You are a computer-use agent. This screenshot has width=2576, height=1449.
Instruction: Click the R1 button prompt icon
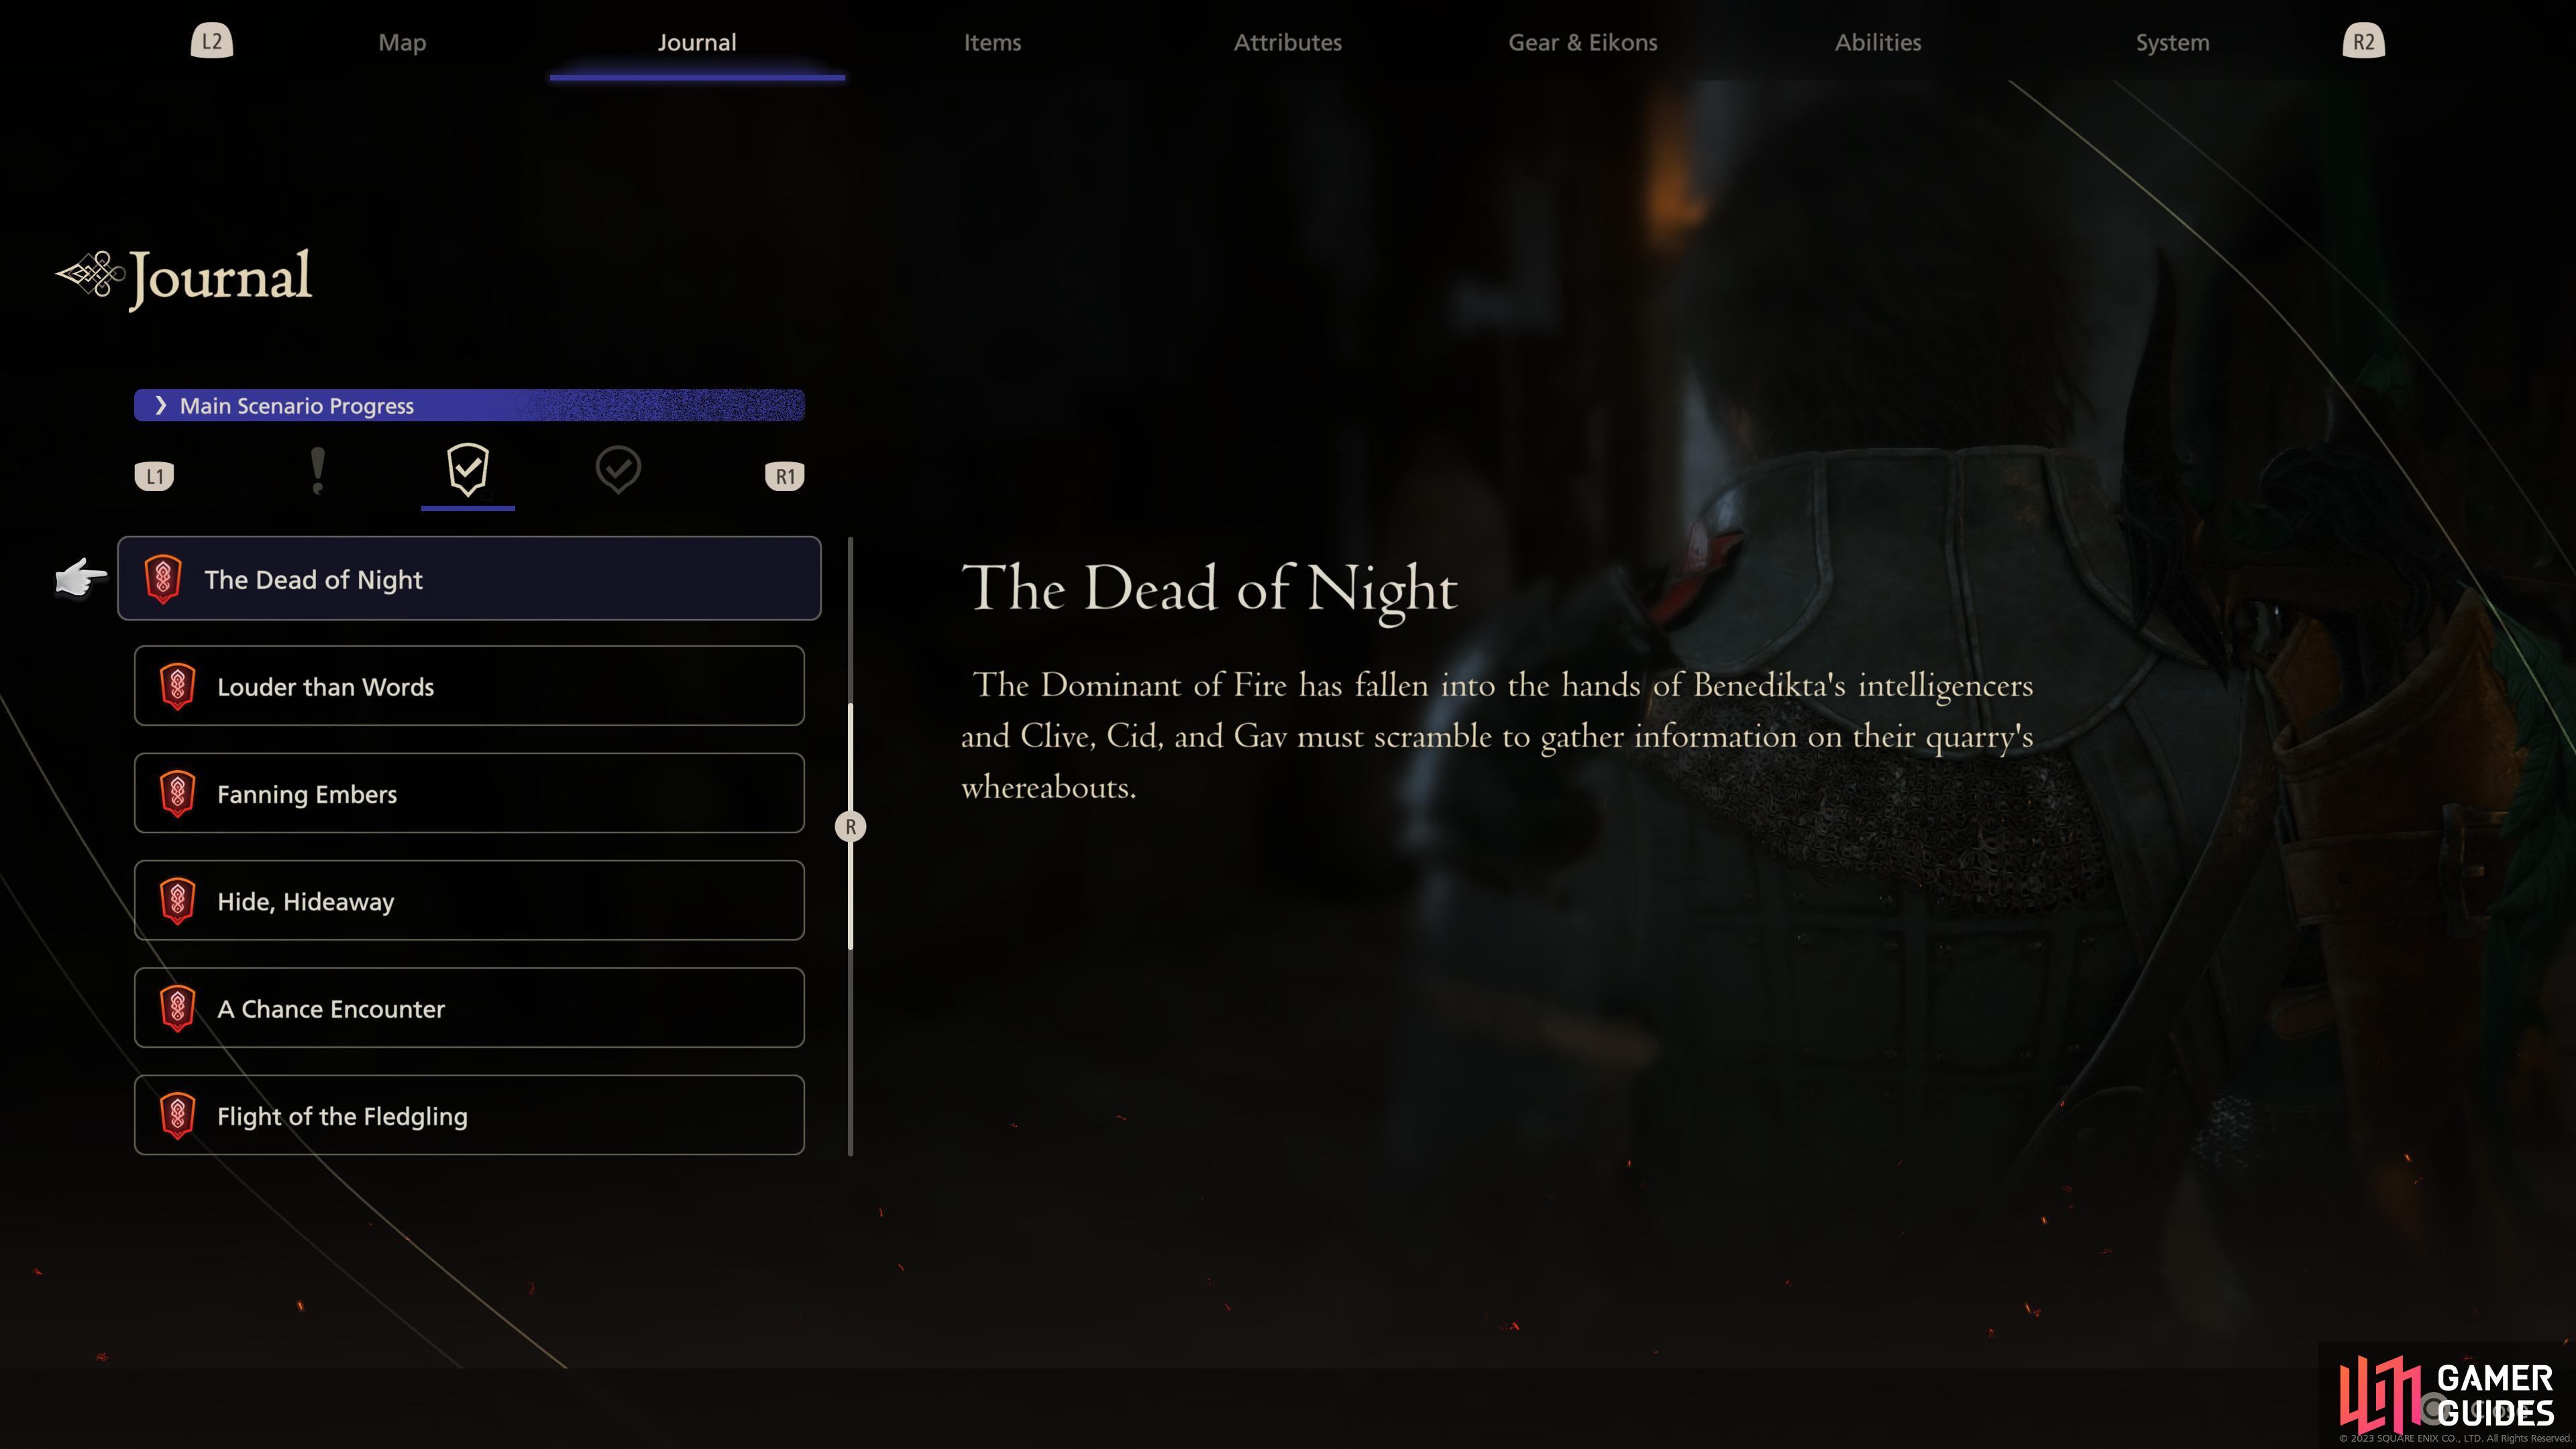[x=784, y=476]
